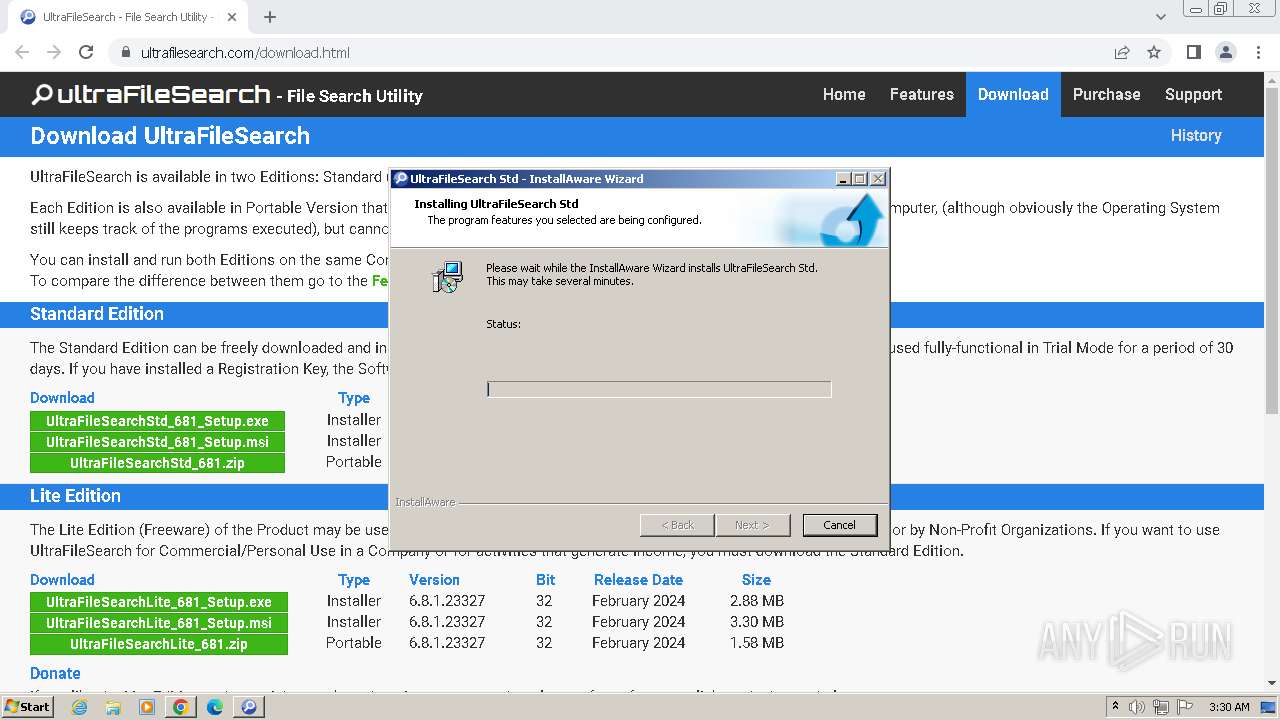Click the 1.58 MB size cell
1280x720 pixels.
757,643
